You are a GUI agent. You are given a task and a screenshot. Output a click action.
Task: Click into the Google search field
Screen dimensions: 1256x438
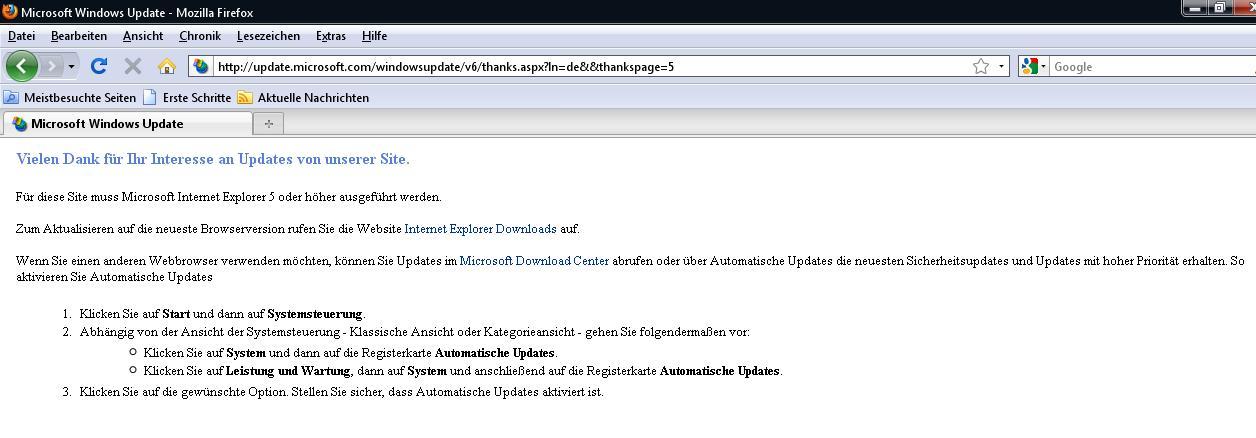click(x=1150, y=66)
